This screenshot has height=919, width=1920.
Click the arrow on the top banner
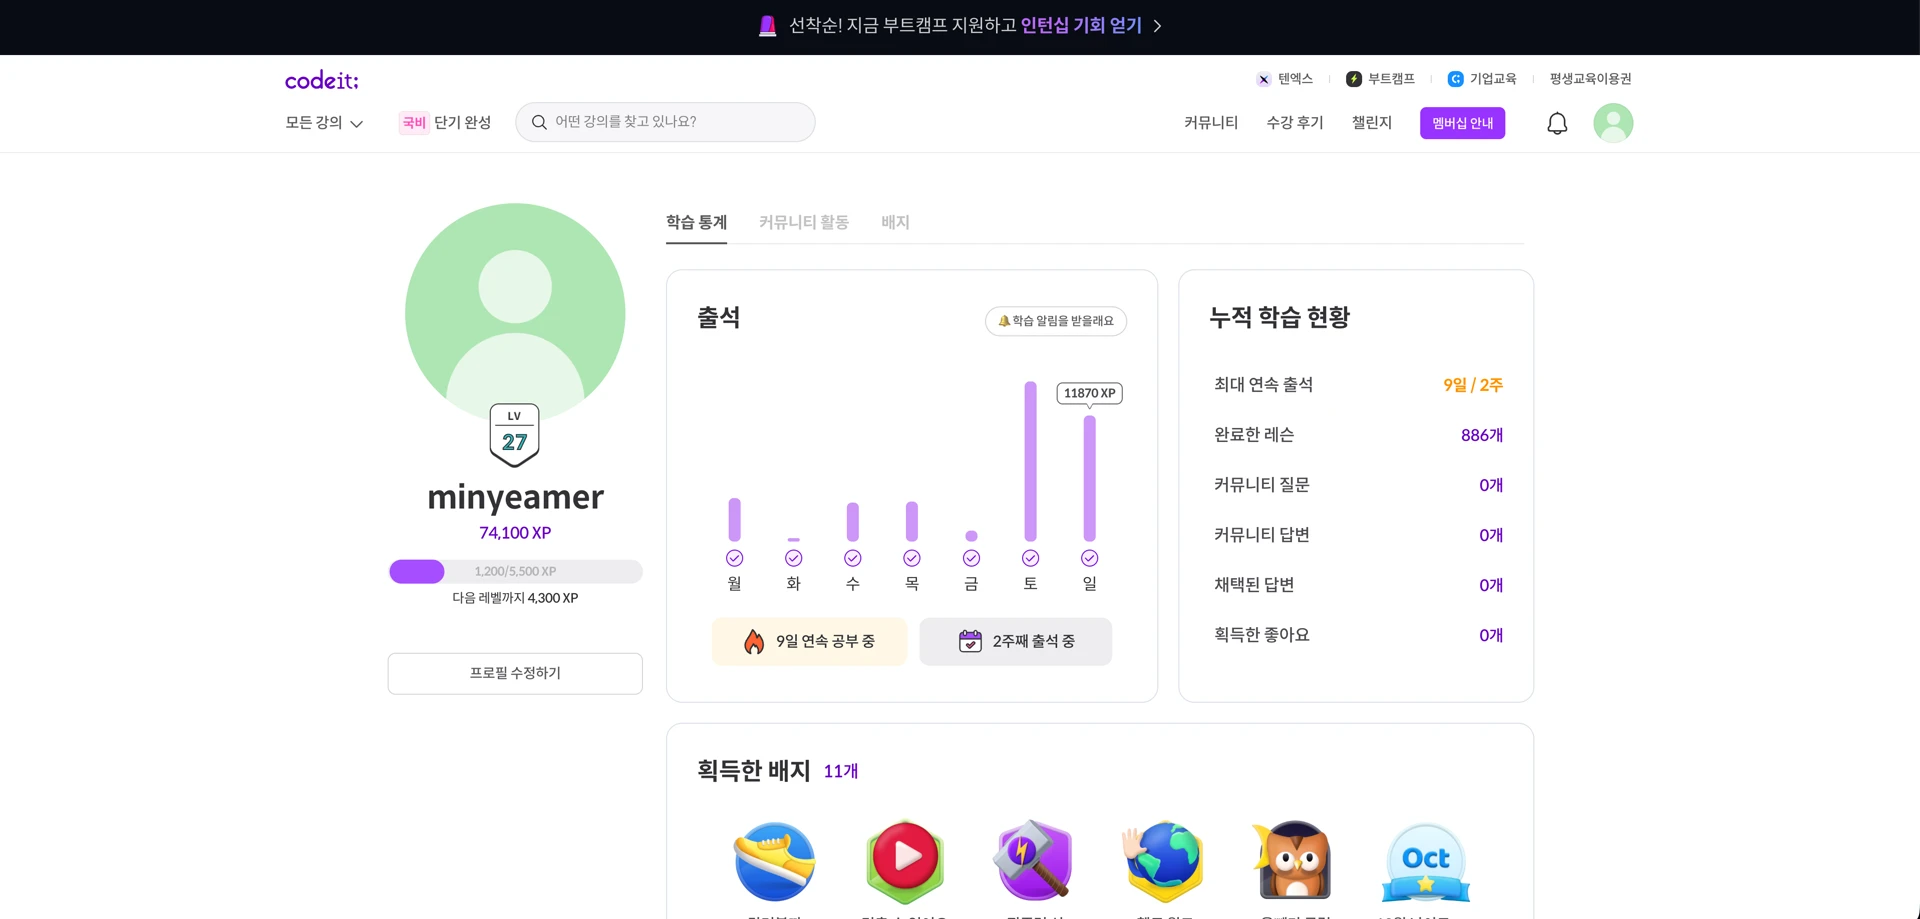coord(1157,26)
